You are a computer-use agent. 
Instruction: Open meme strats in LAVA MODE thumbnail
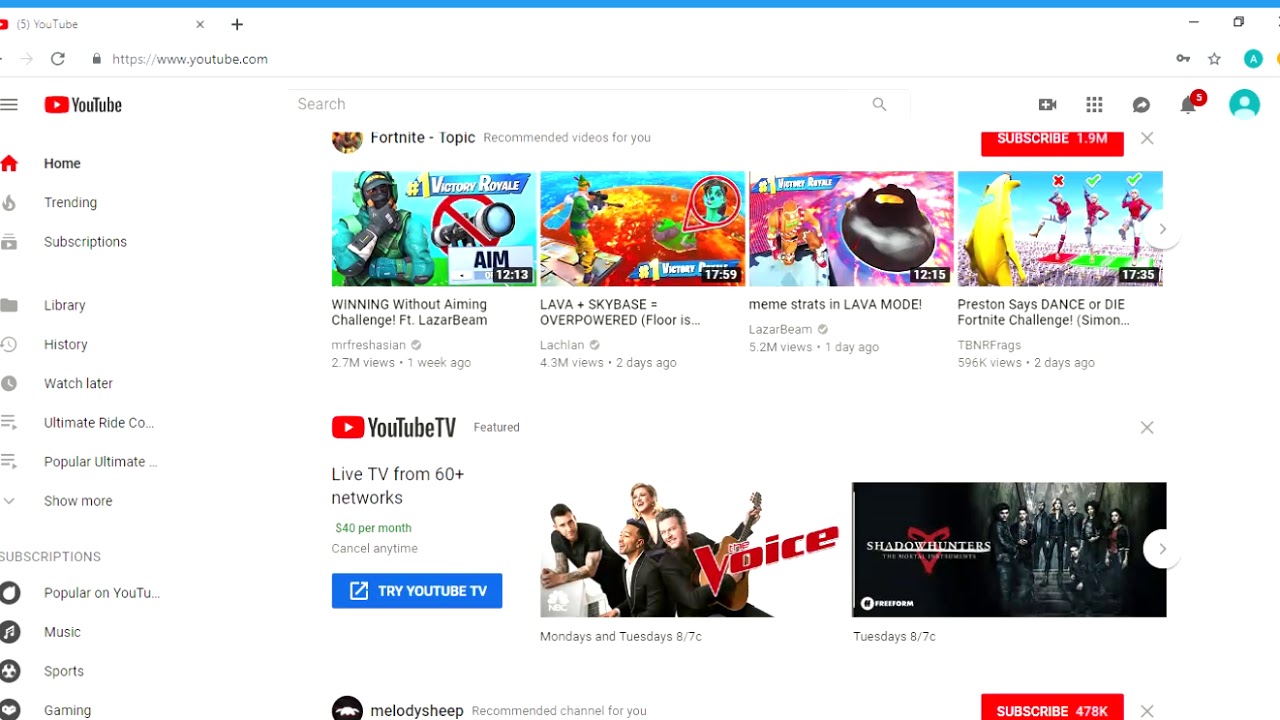[x=851, y=229]
